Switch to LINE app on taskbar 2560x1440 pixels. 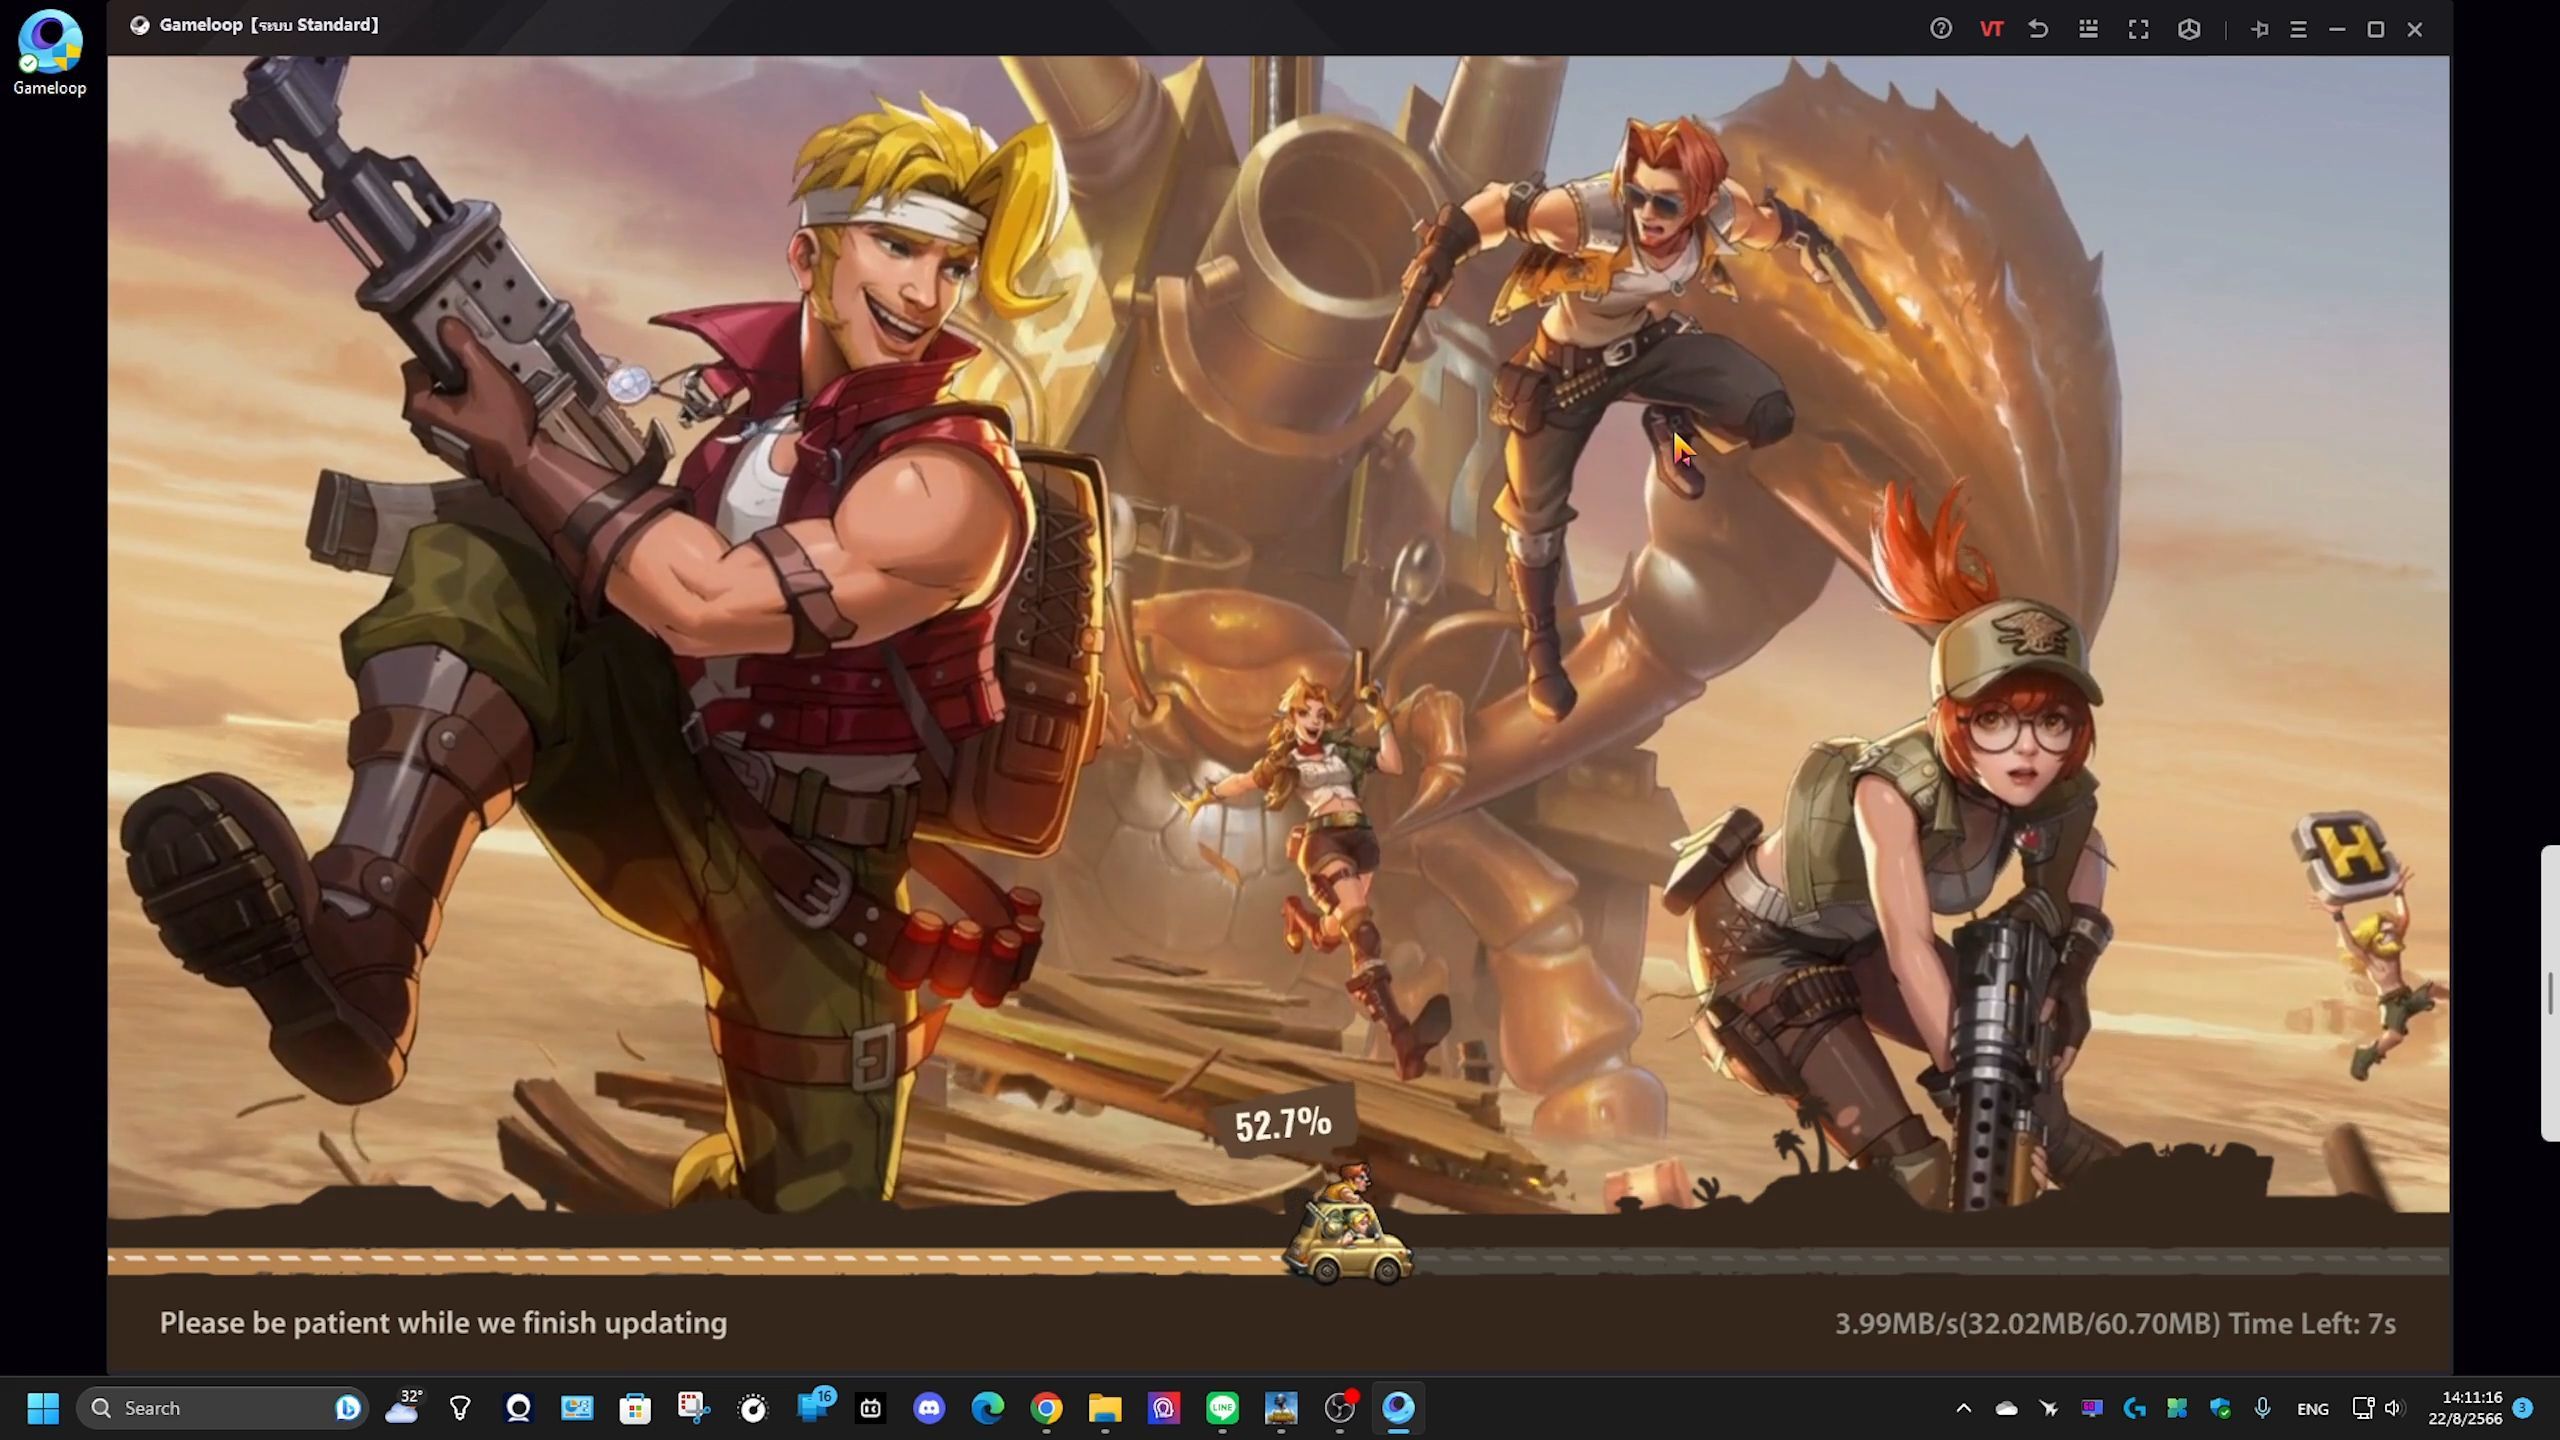click(x=1222, y=1408)
